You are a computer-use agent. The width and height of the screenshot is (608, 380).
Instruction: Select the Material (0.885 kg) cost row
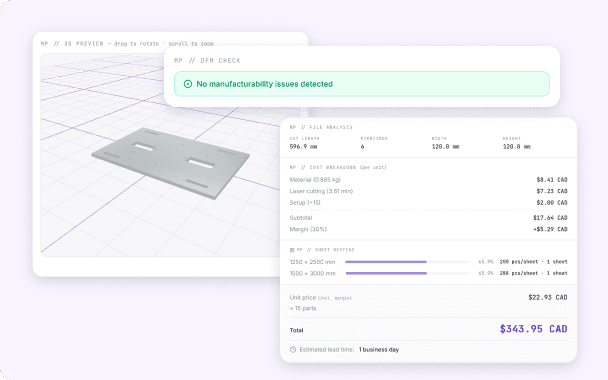428,180
